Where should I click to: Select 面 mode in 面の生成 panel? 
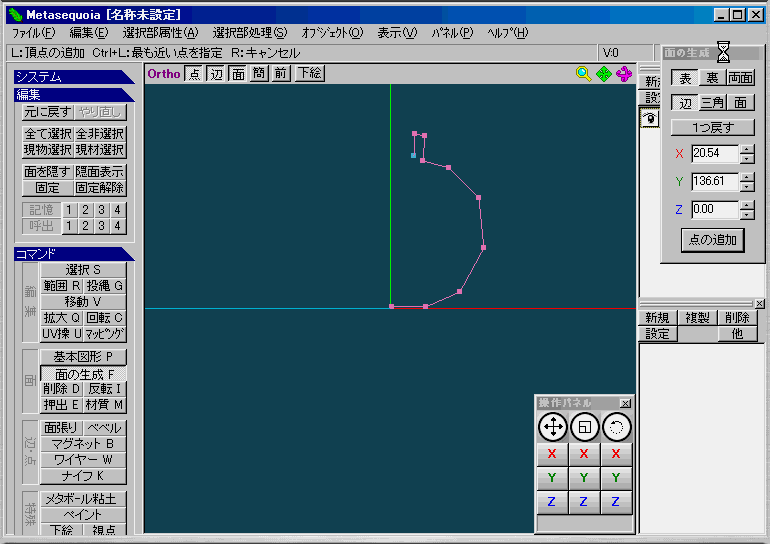pyautogui.click(x=741, y=103)
